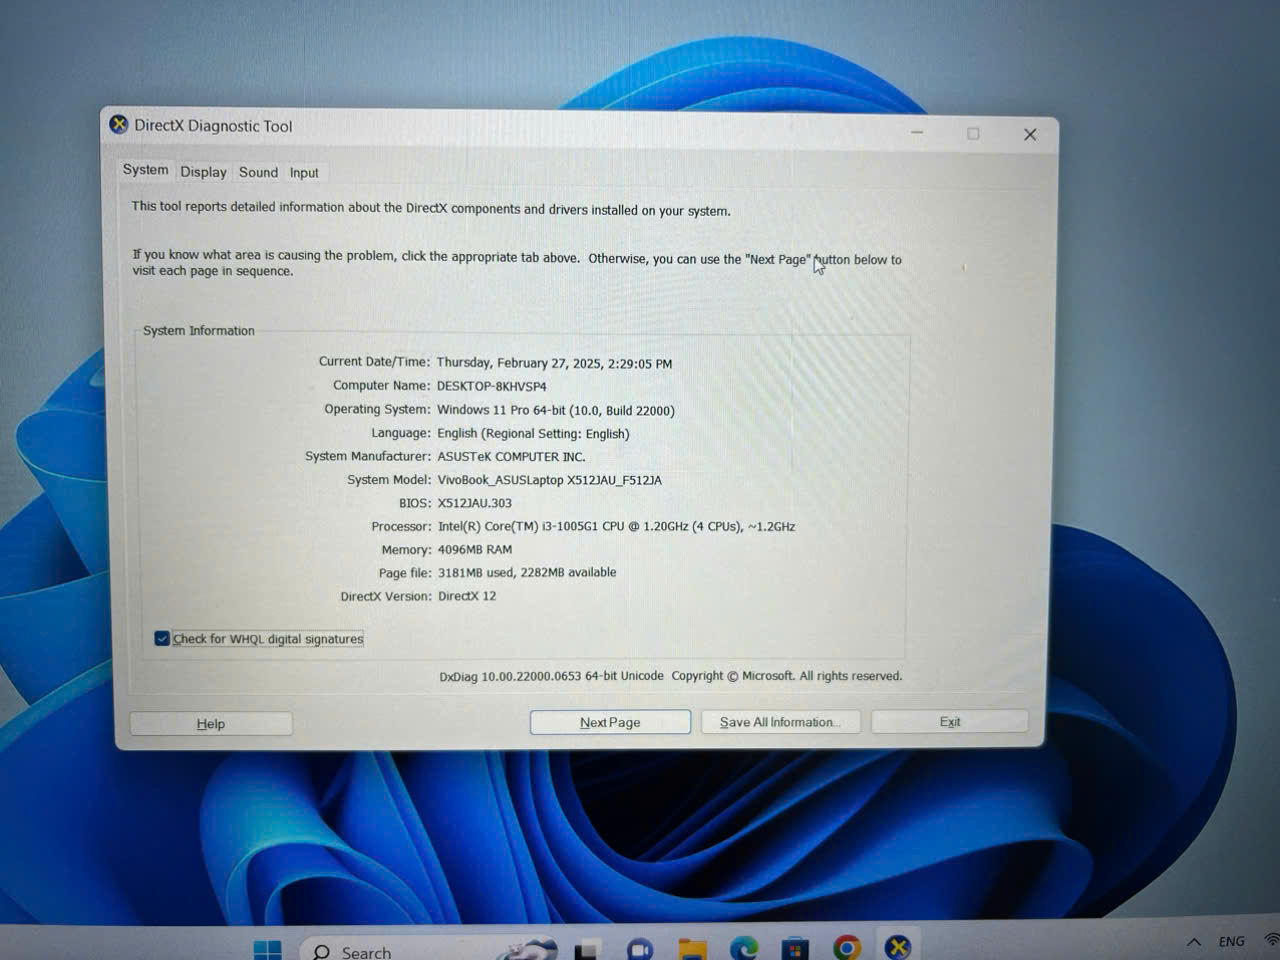Click the DxDiag 10.00.22000.0653 version text
Image resolution: width=1280 pixels, height=960 pixels.
(551, 676)
